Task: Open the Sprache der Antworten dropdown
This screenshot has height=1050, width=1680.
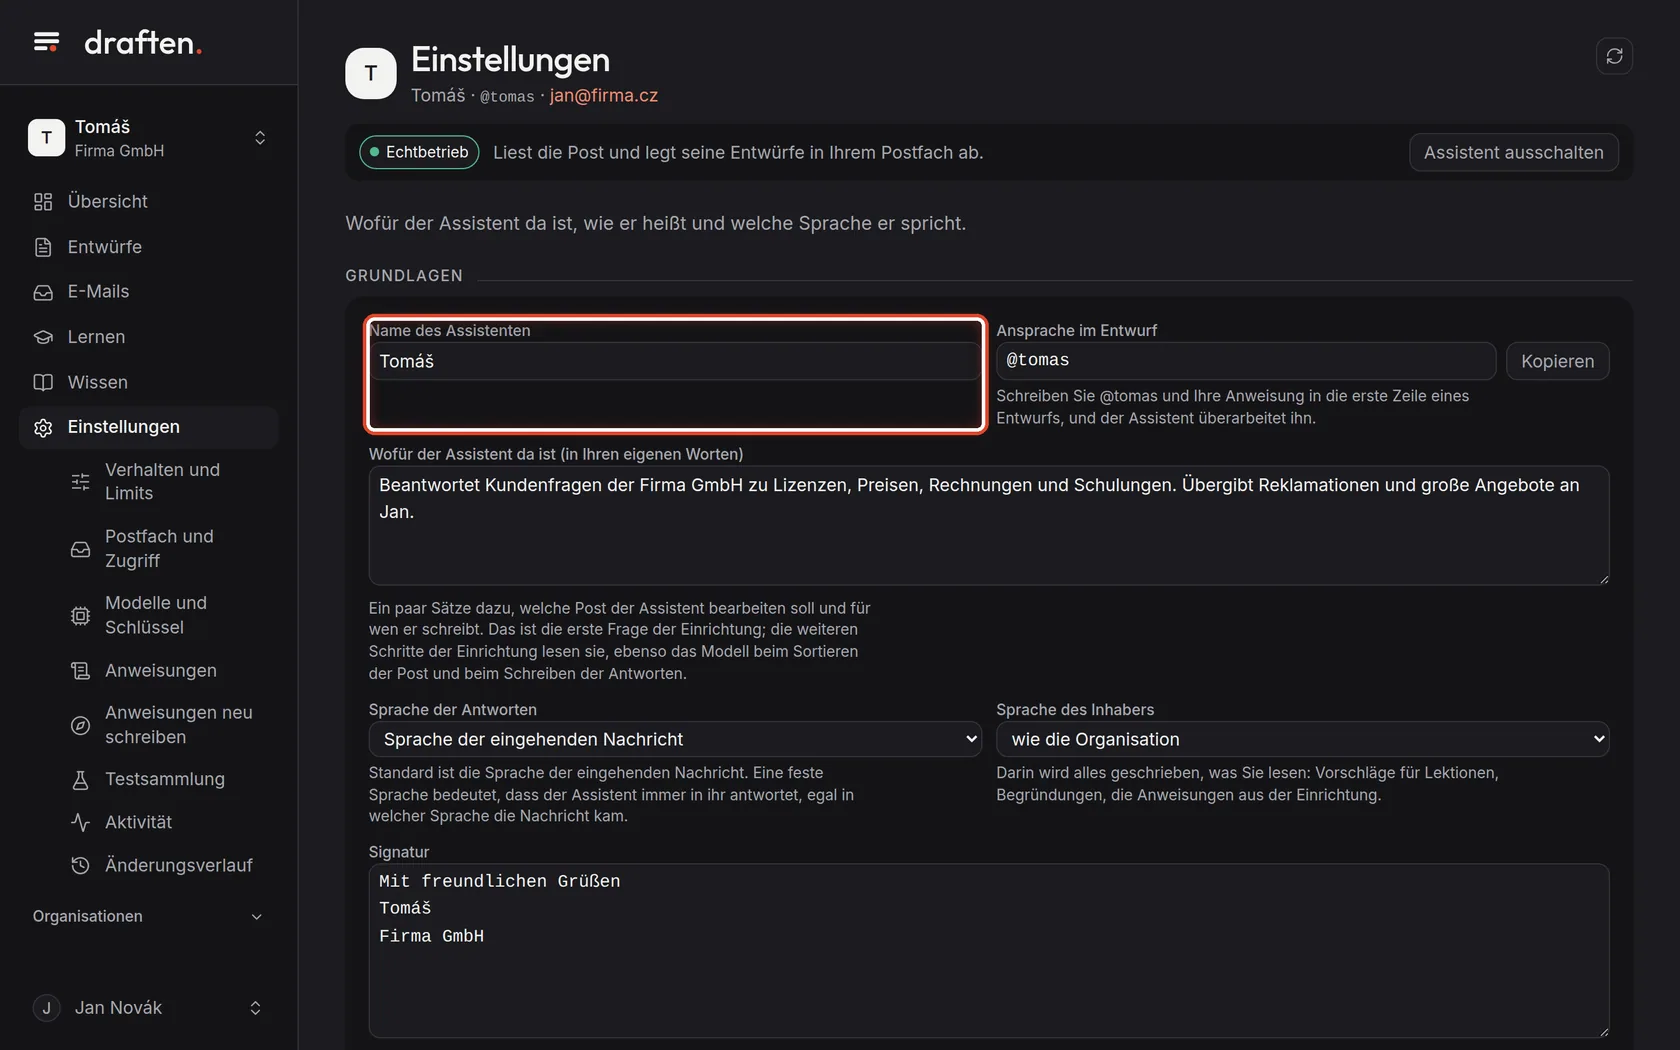Action: coord(675,739)
